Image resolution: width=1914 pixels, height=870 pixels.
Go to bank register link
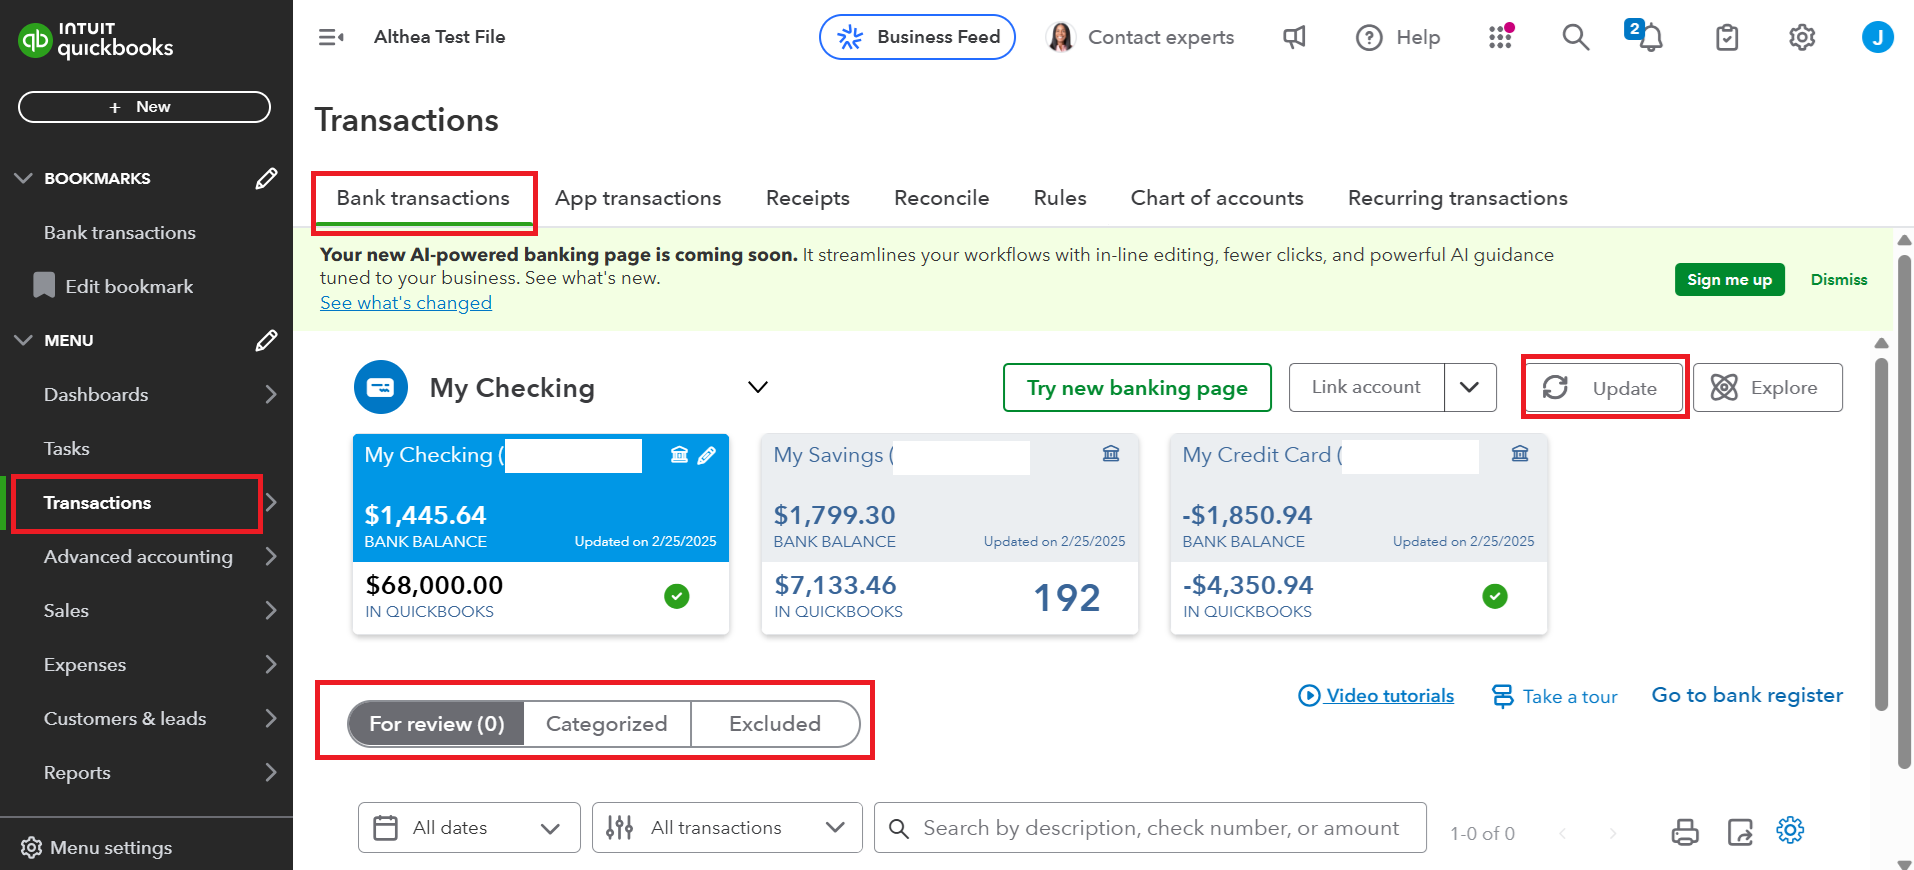click(x=1747, y=695)
